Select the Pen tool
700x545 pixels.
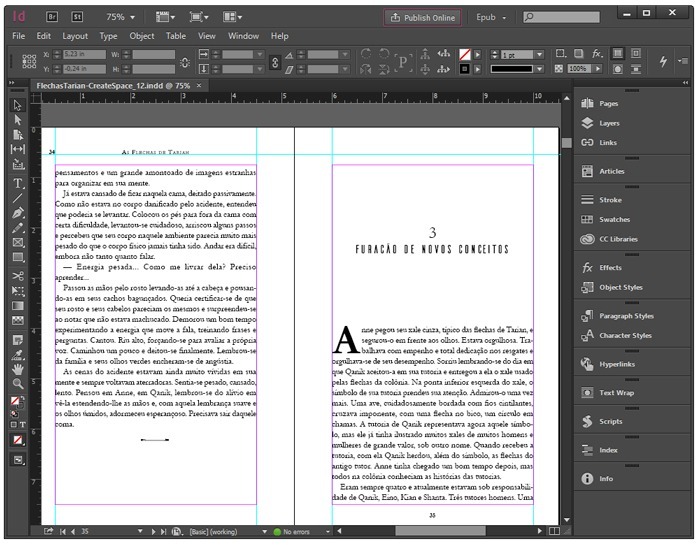click(18, 213)
